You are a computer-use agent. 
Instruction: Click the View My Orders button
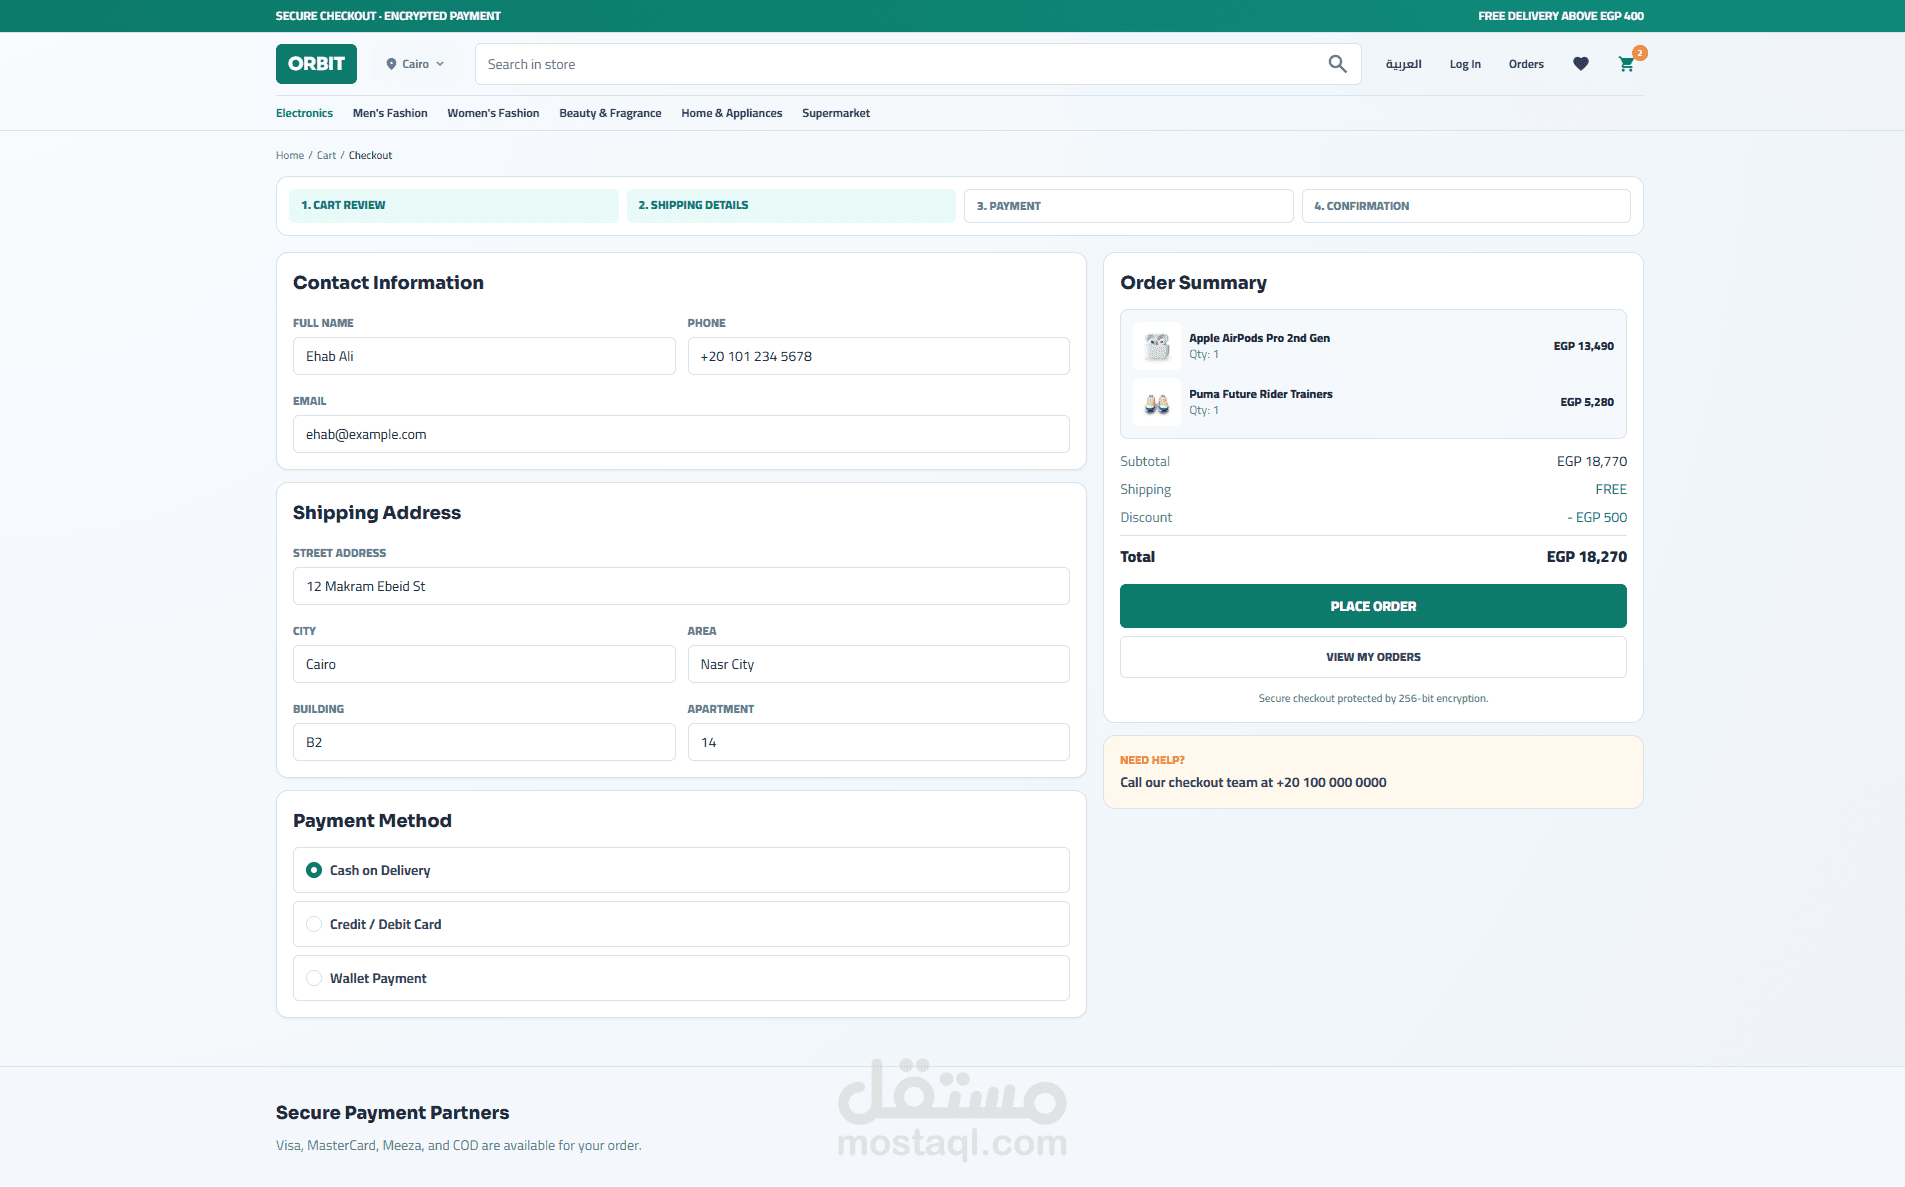(x=1373, y=657)
